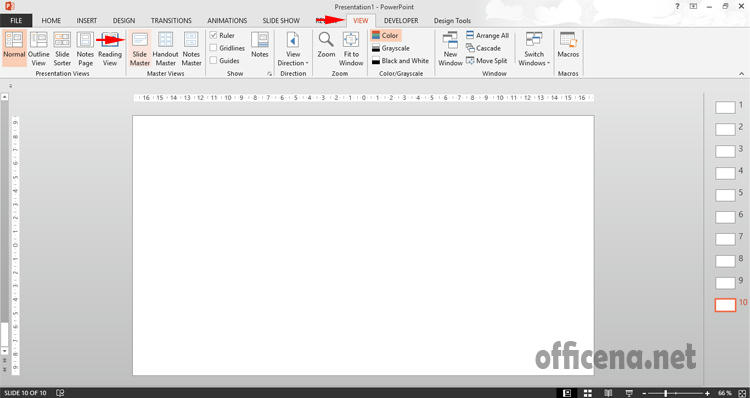Open the Show group dialog launcher
The width and height of the screenshot is (750, 398).
(x=270, y=74)
